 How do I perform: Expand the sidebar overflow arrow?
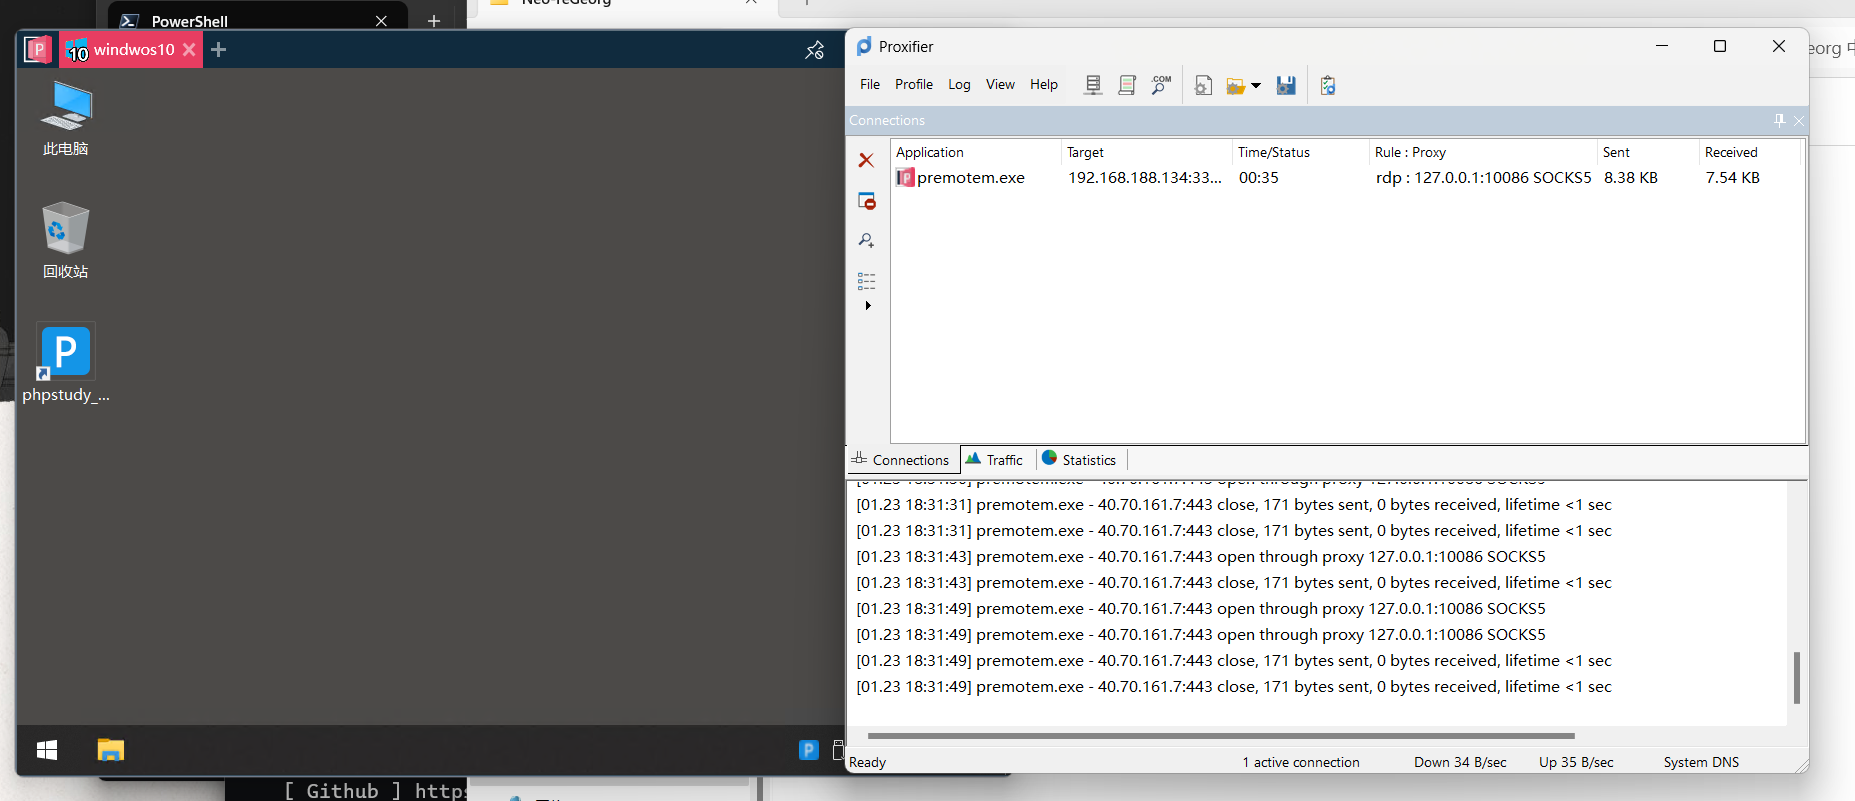coord(868,306)
